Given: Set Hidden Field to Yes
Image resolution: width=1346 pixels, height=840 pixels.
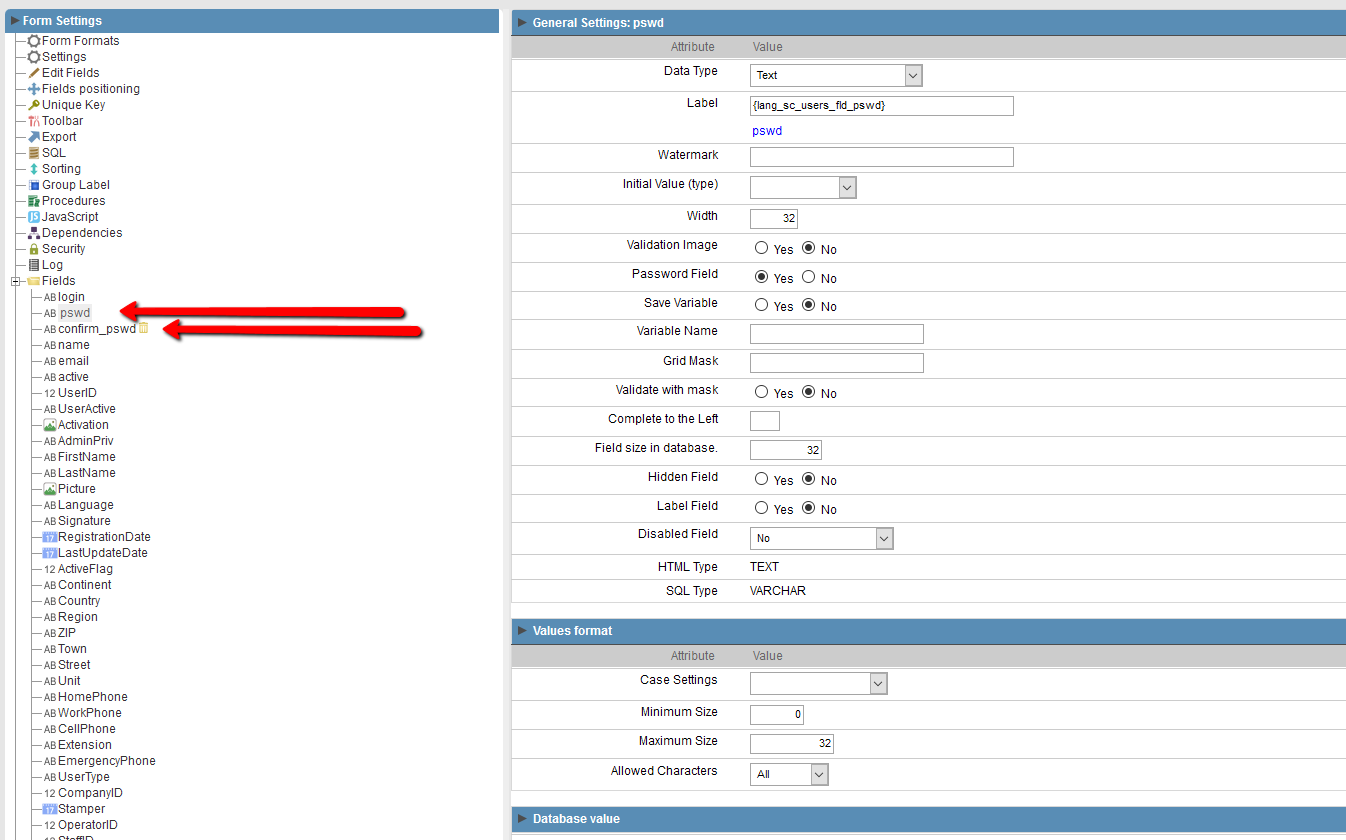Looking at the screenshot, I should pyautogui.click(x=762, y=479).
